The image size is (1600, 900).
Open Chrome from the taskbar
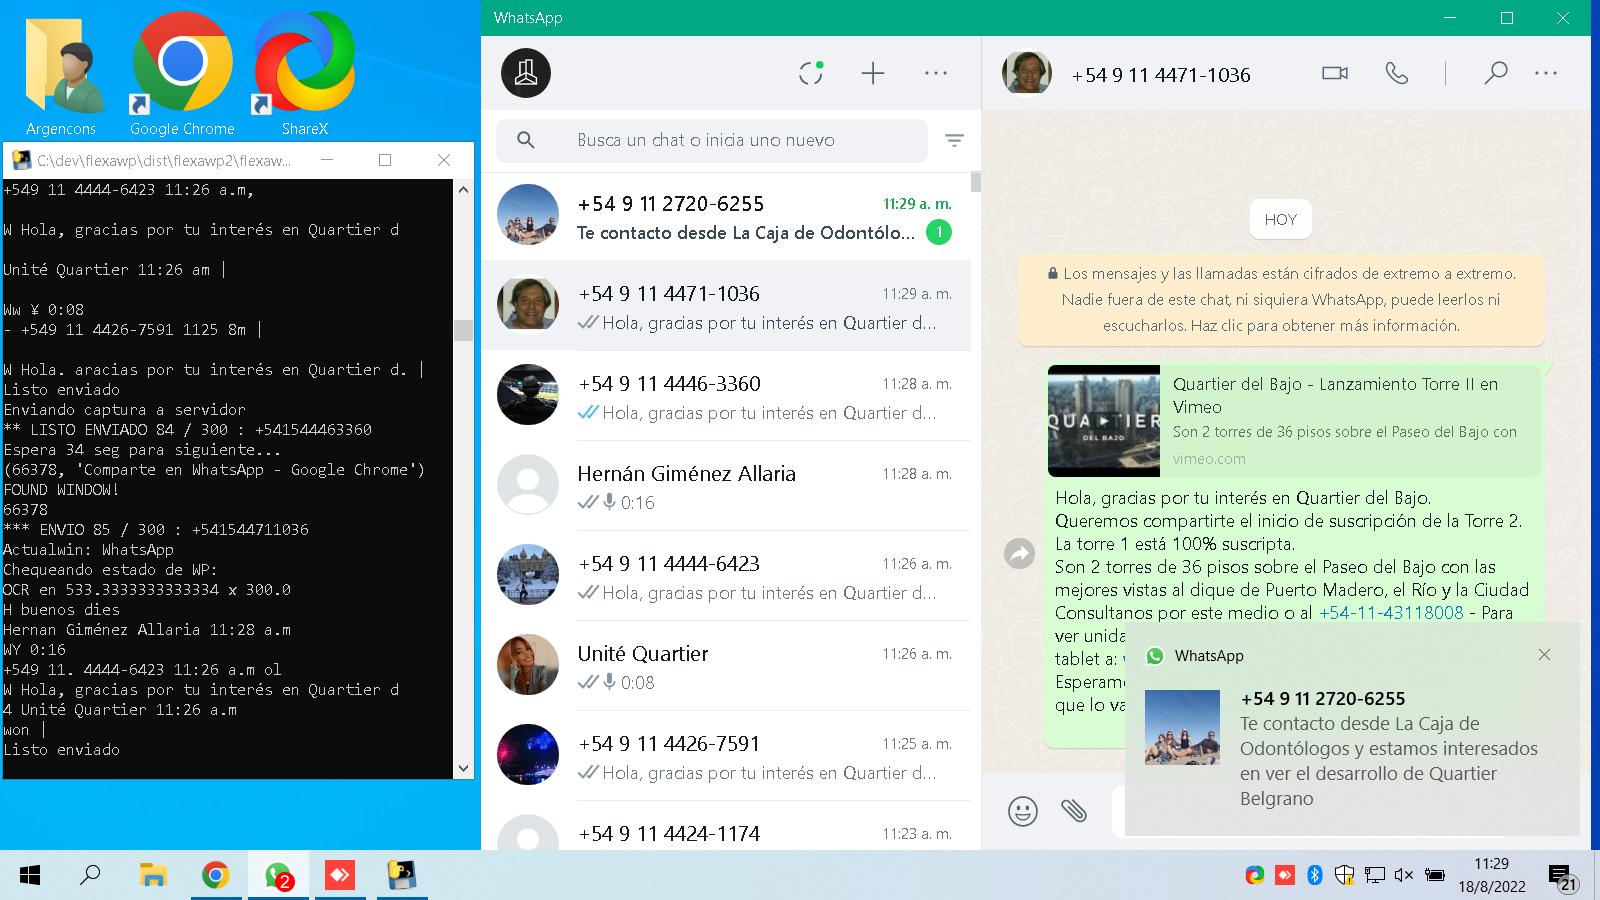pyautogui.click(x=215, y=876)
